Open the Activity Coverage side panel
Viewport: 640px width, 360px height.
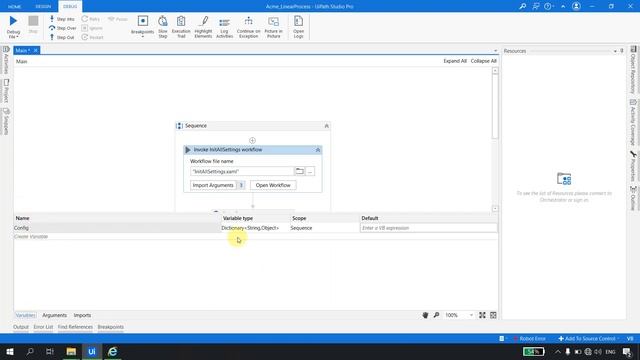coord(633,122)
